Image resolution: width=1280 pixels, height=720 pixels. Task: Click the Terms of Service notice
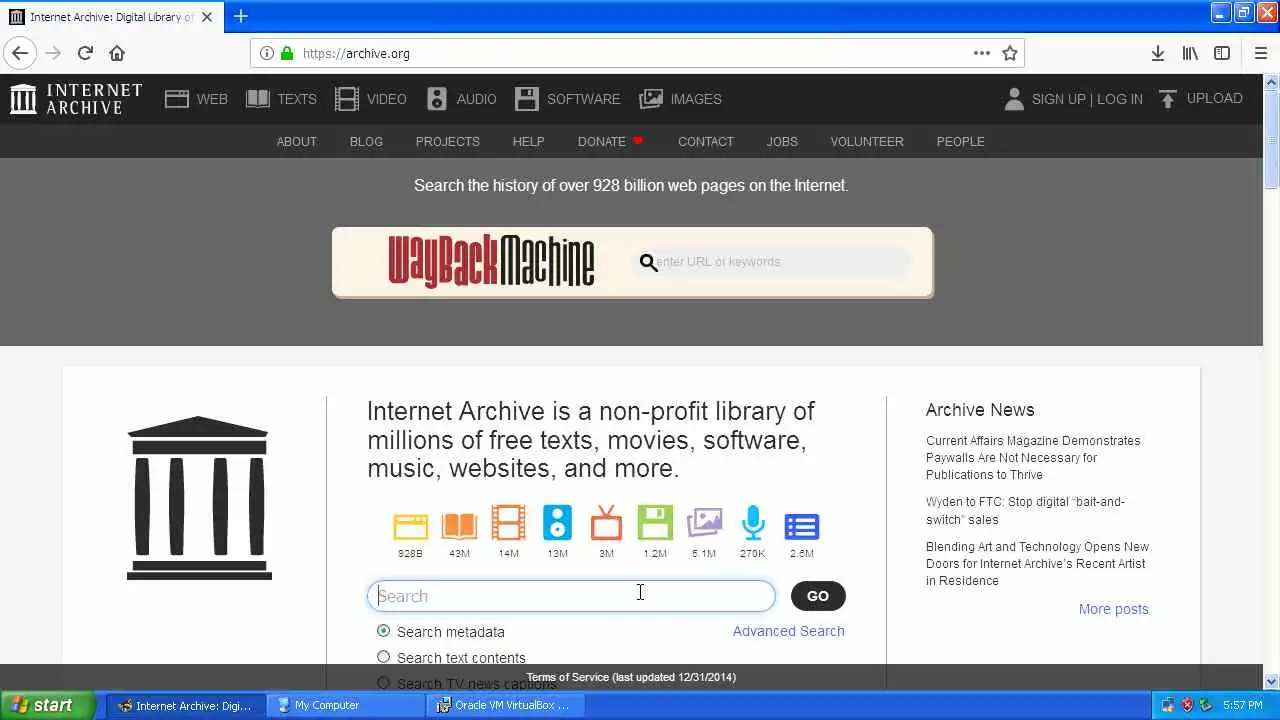[631, 677]
